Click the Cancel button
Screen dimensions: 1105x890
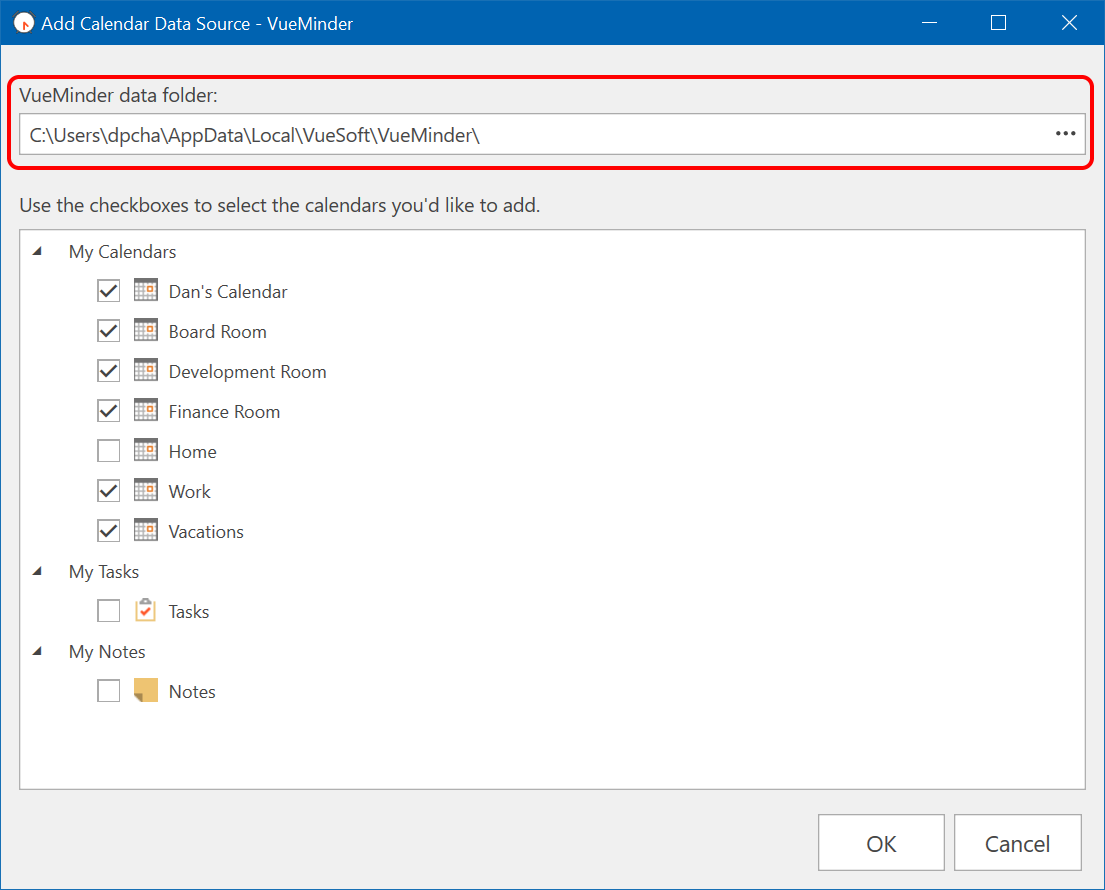pos(1017,844)
